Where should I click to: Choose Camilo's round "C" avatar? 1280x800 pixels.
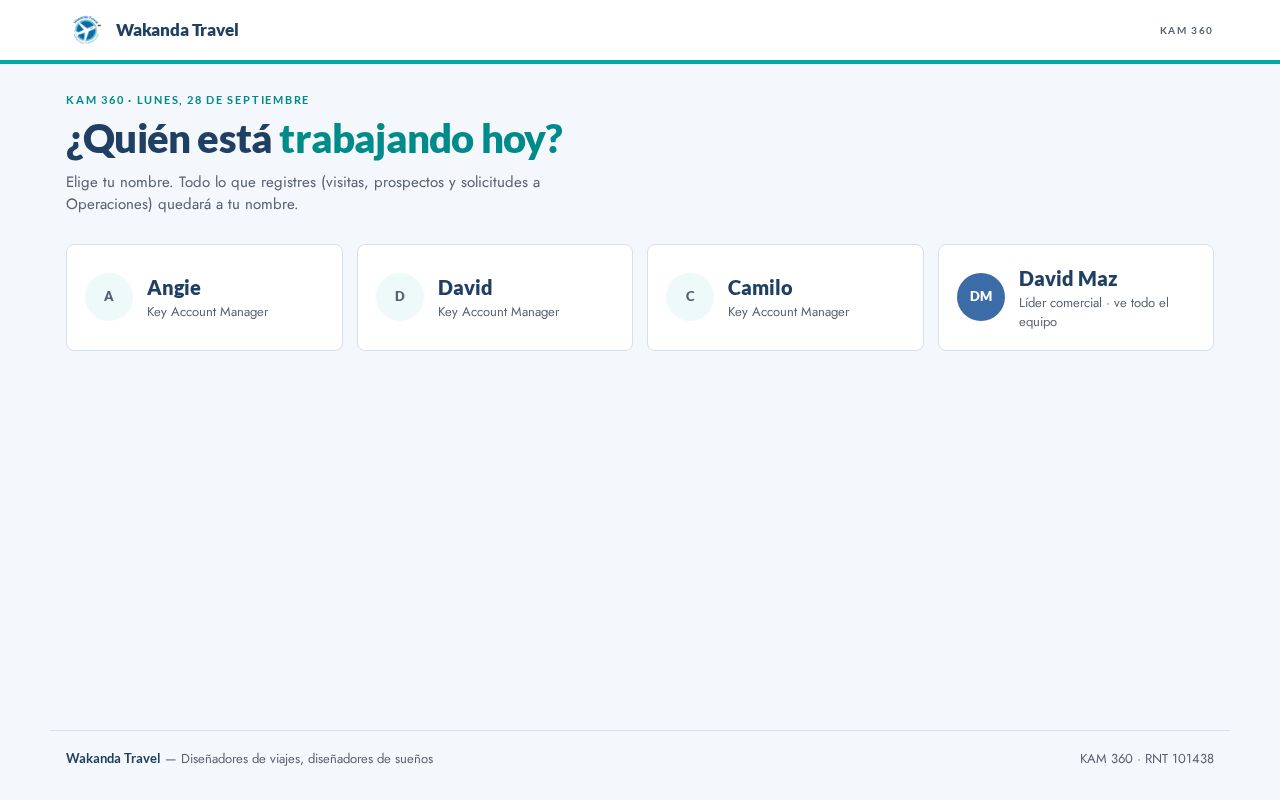(x=690, y=297)
